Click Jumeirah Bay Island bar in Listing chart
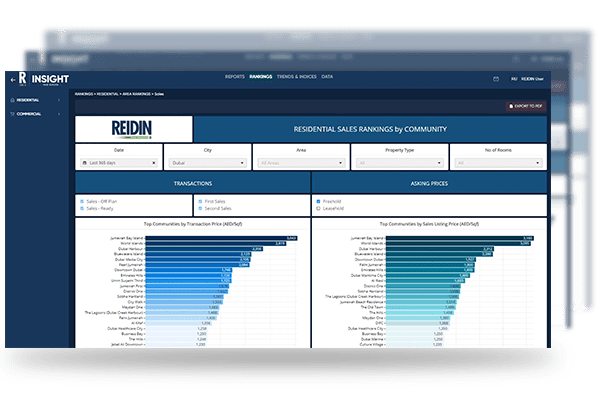615x418 pixels. [x=460, y=238]
